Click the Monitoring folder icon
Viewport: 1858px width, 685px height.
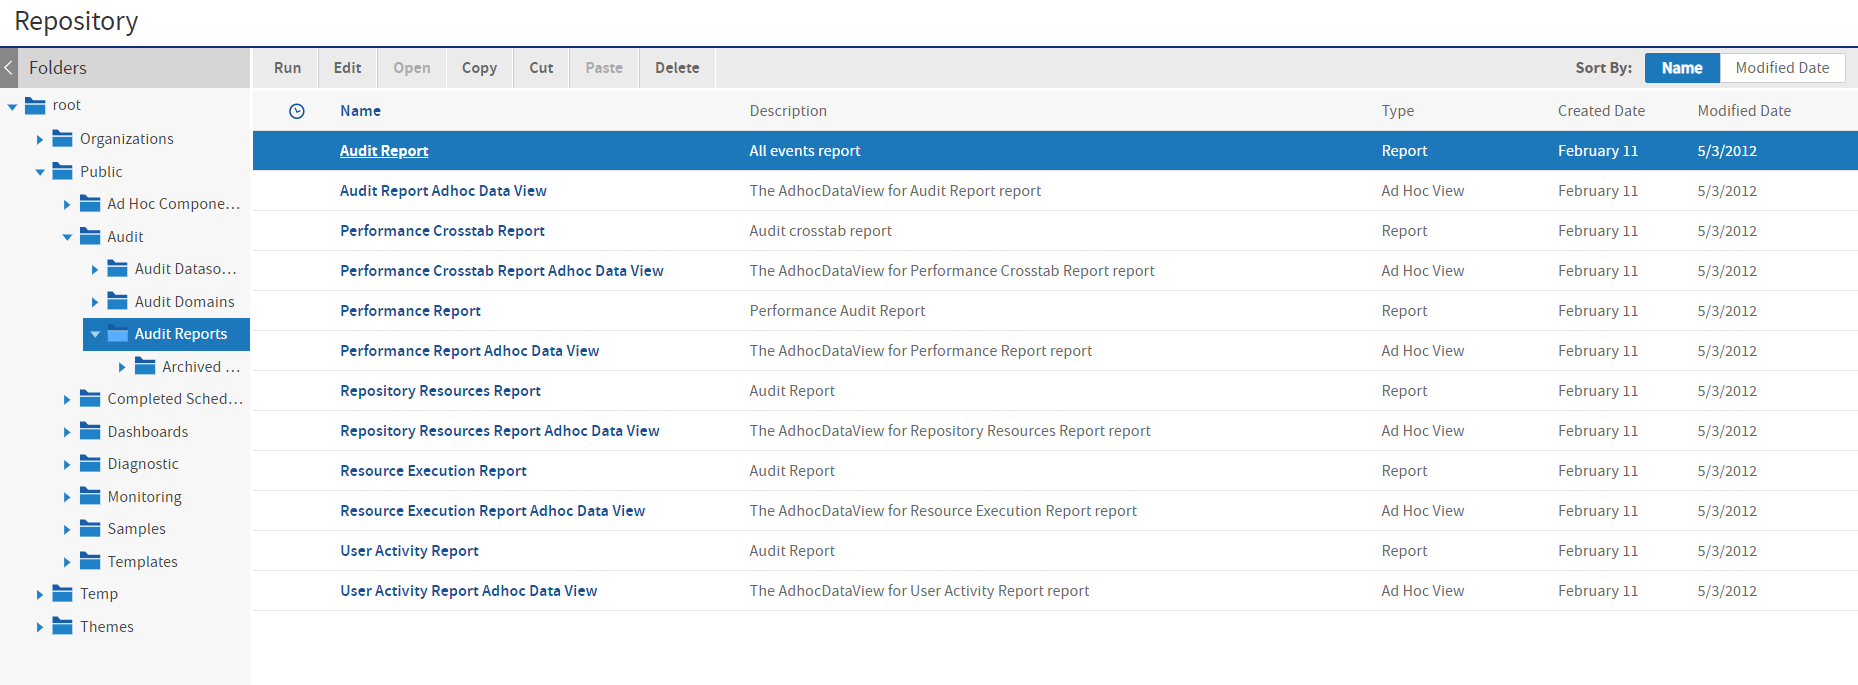coord(90,496)
